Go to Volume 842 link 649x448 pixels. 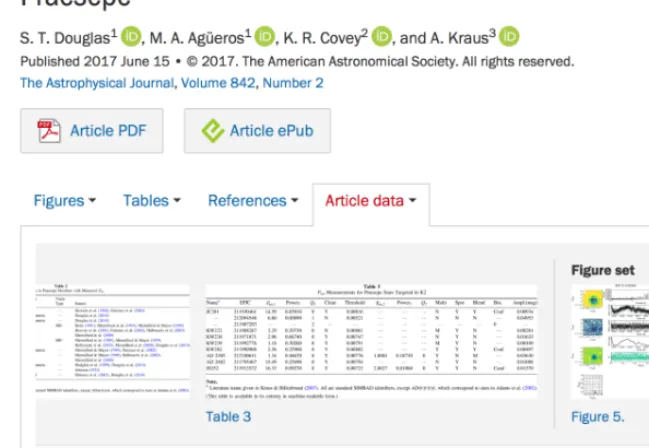click(x=218, y=83)
